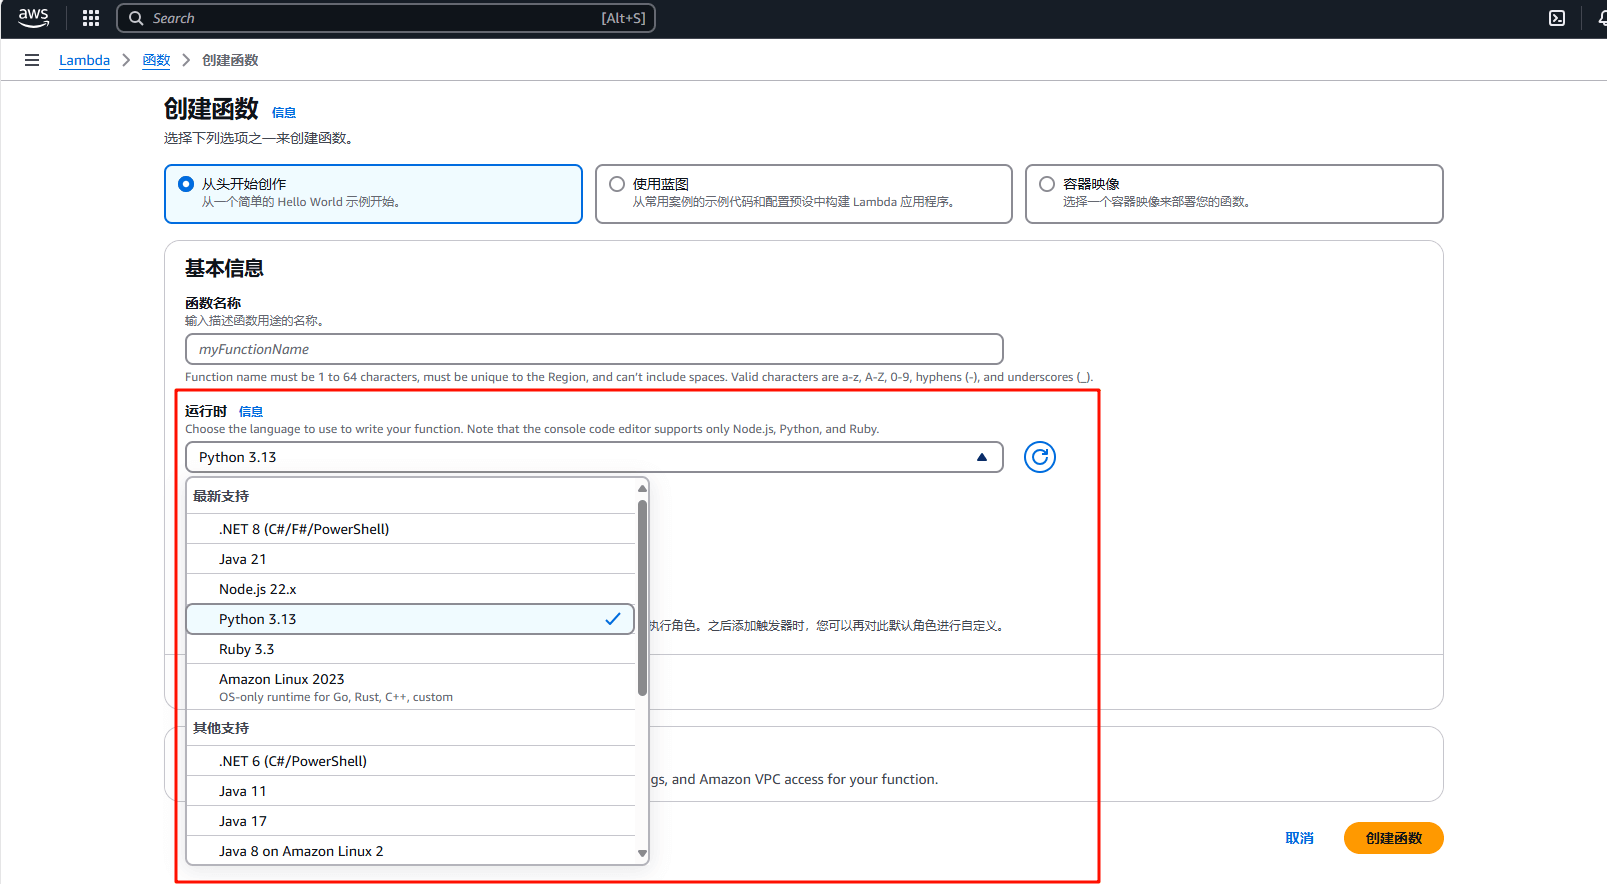Select the Author from scratch option (从头开始创作)
The height and width of the screenshot is (884, 1607).
tap(373, 194)
